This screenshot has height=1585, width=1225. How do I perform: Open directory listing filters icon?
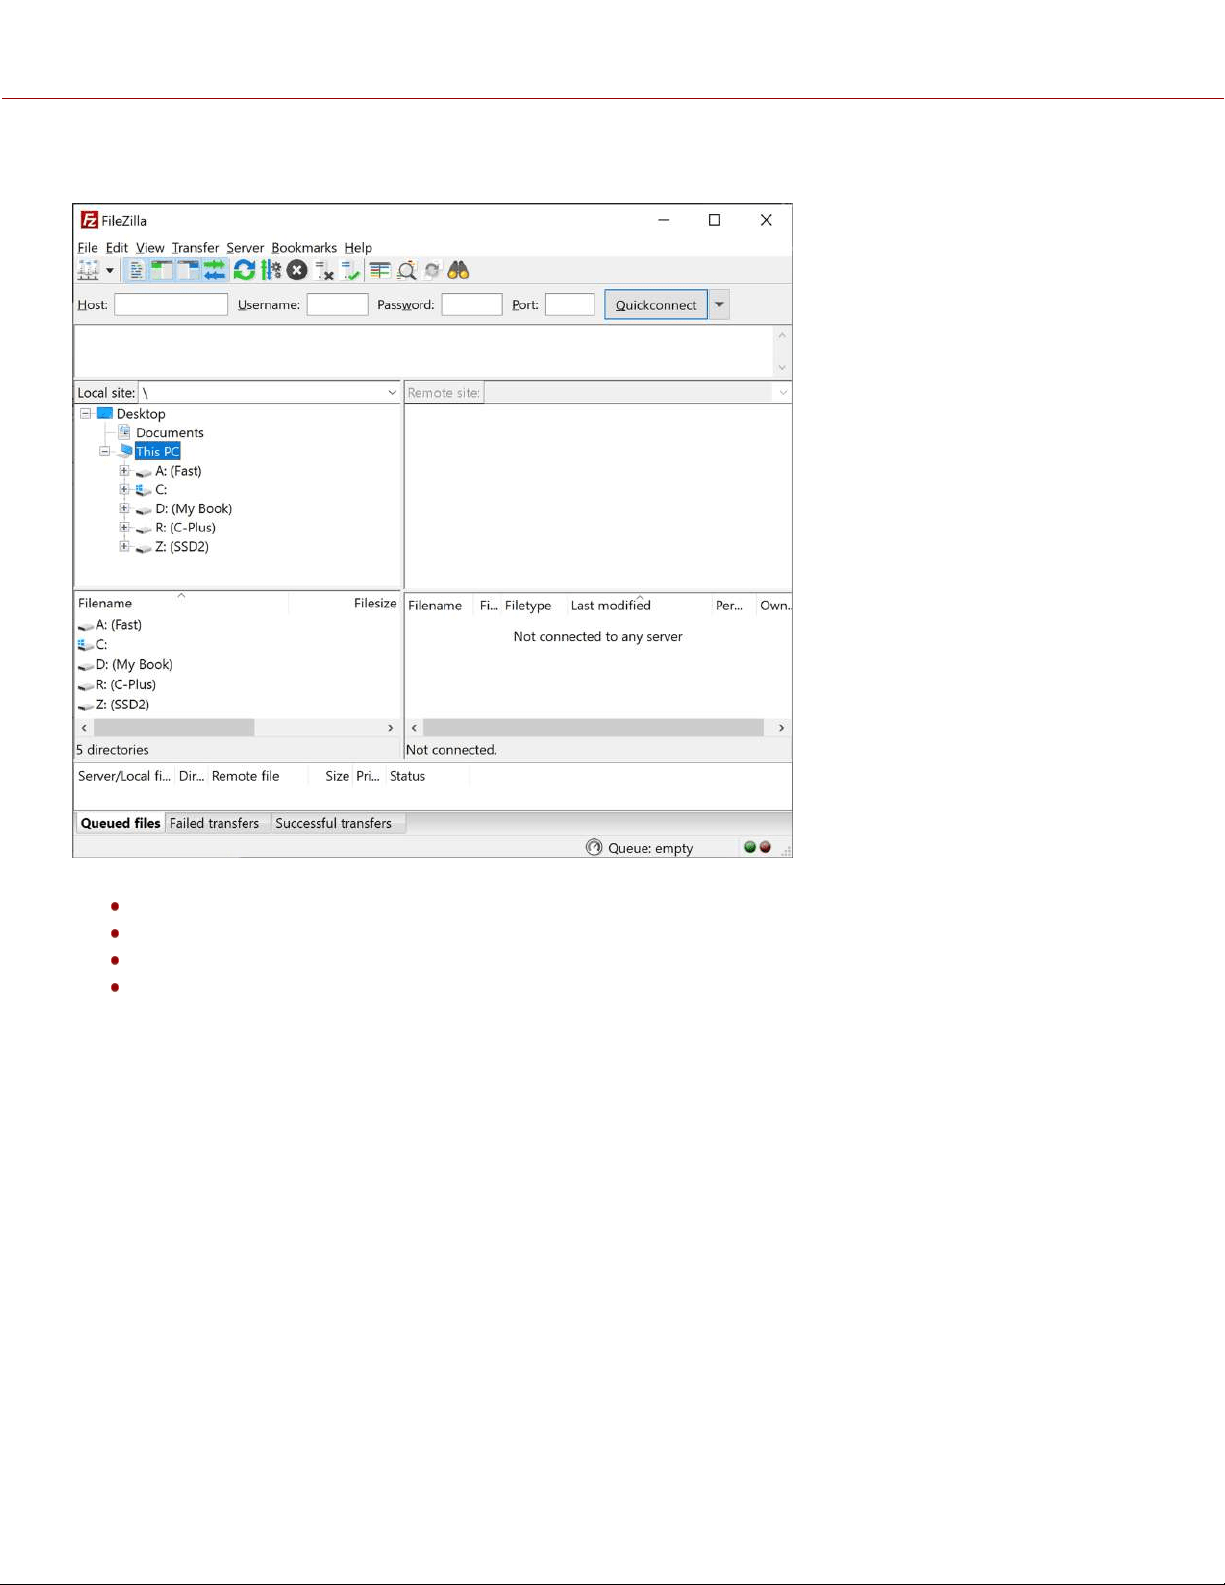[x=380, y=270]
